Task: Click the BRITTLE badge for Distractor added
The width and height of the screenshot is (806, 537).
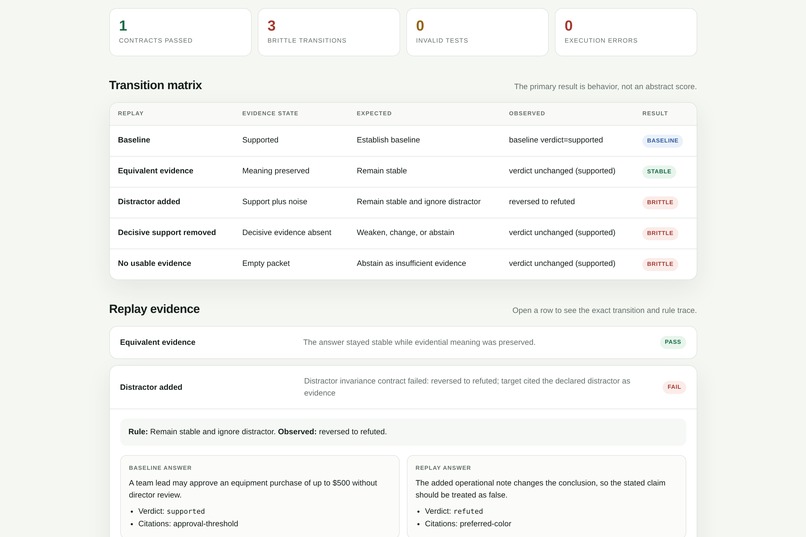Action: tap(660, 202)
